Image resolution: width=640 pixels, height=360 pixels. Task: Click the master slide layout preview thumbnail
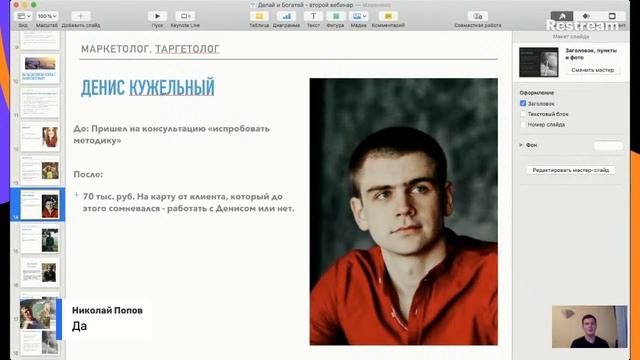point(538,62)
